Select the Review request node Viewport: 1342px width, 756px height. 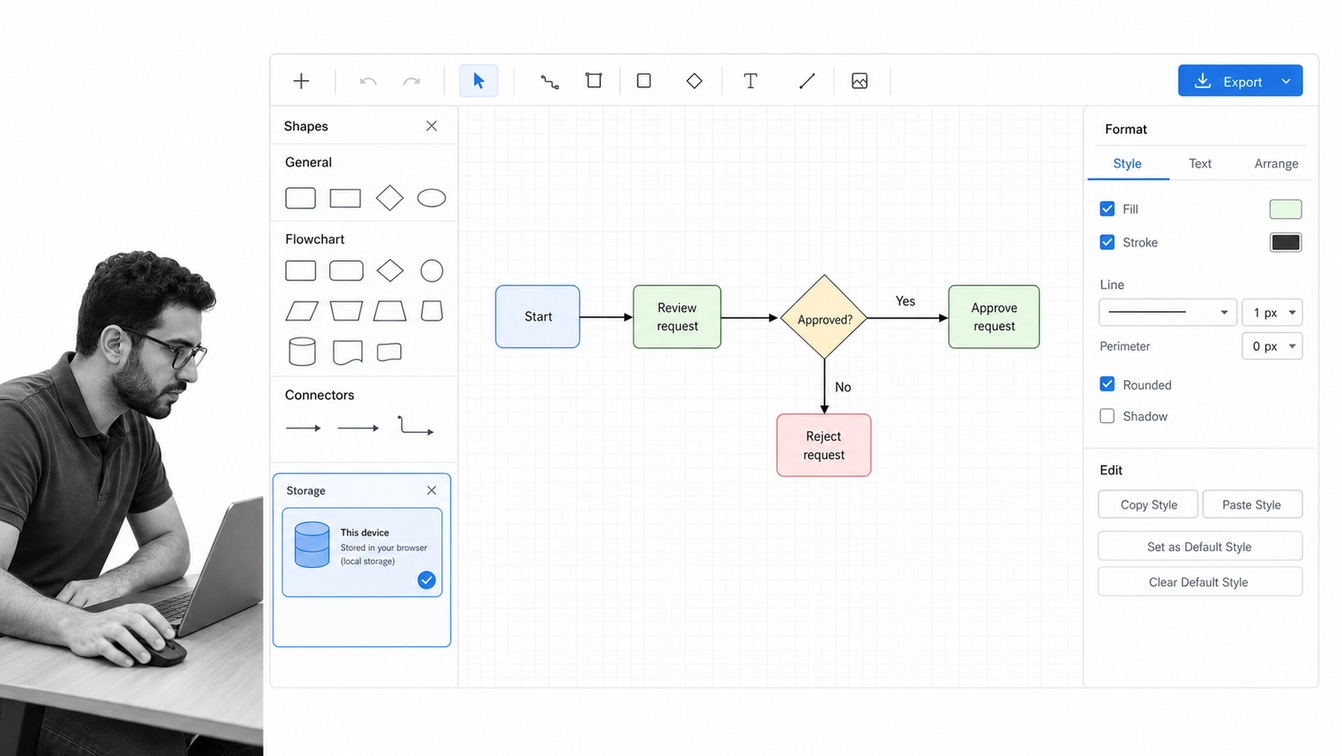pyautogui.click(x=677, y=317)
